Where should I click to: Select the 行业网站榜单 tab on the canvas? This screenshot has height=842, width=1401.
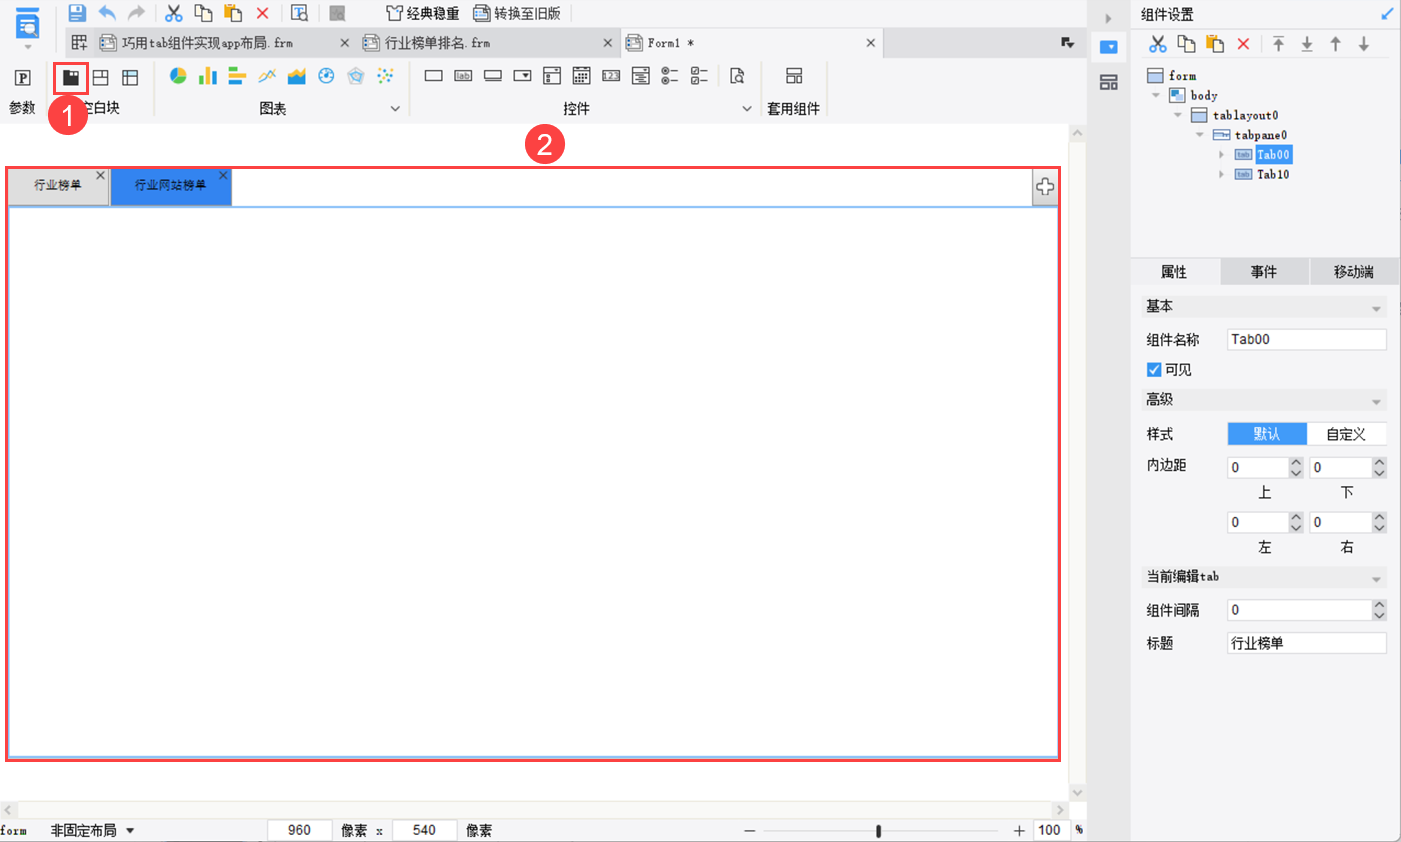171,186
